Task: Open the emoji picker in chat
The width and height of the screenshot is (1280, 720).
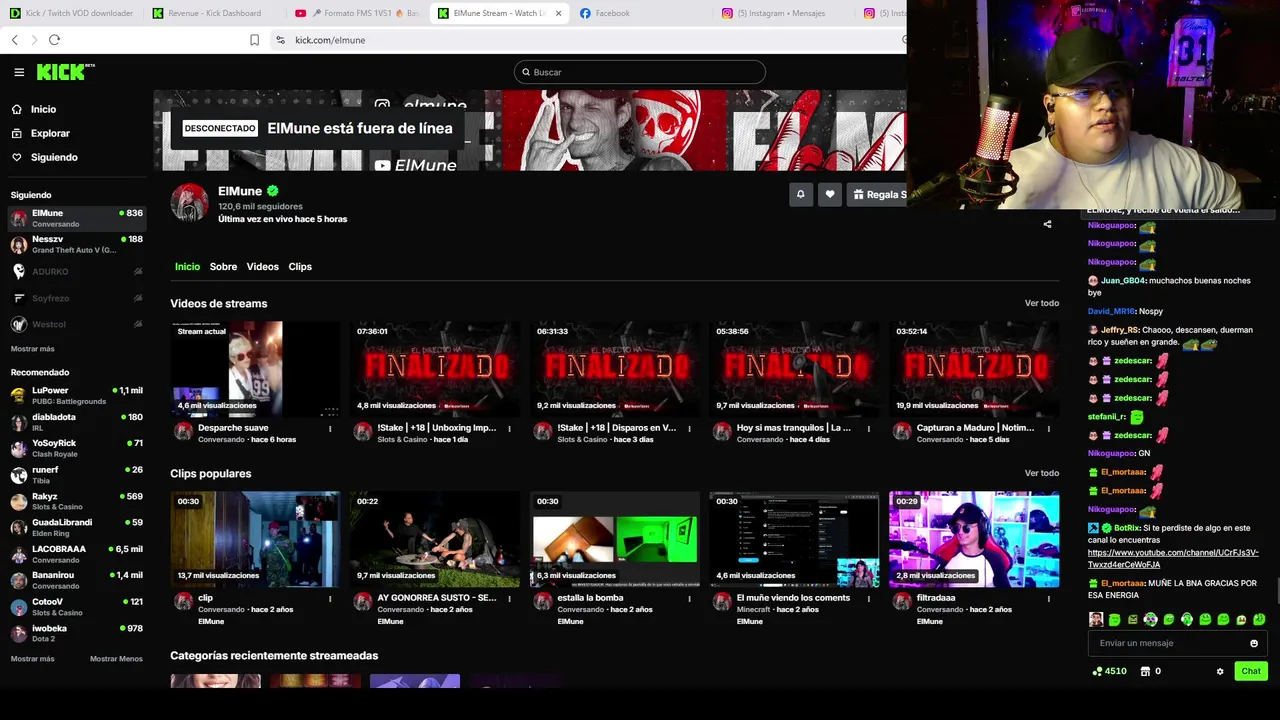Action: (1254, 643)
